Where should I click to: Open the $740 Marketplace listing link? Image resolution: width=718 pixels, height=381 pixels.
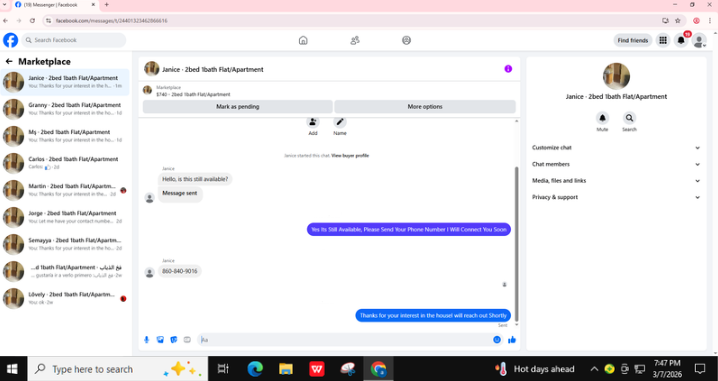tap(193, 94)
